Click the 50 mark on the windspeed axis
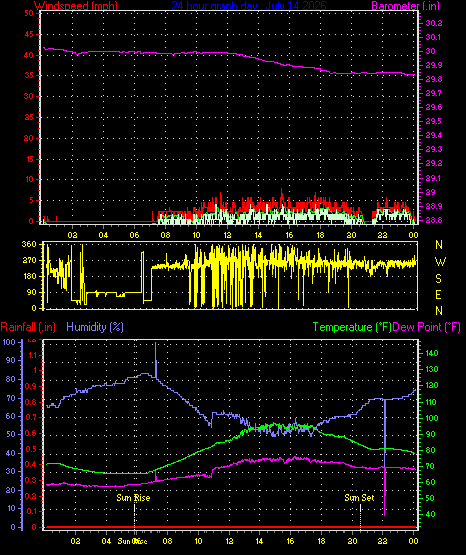This screenshot has width=466, height=555. pyautogui.click(x=29, y=13)
